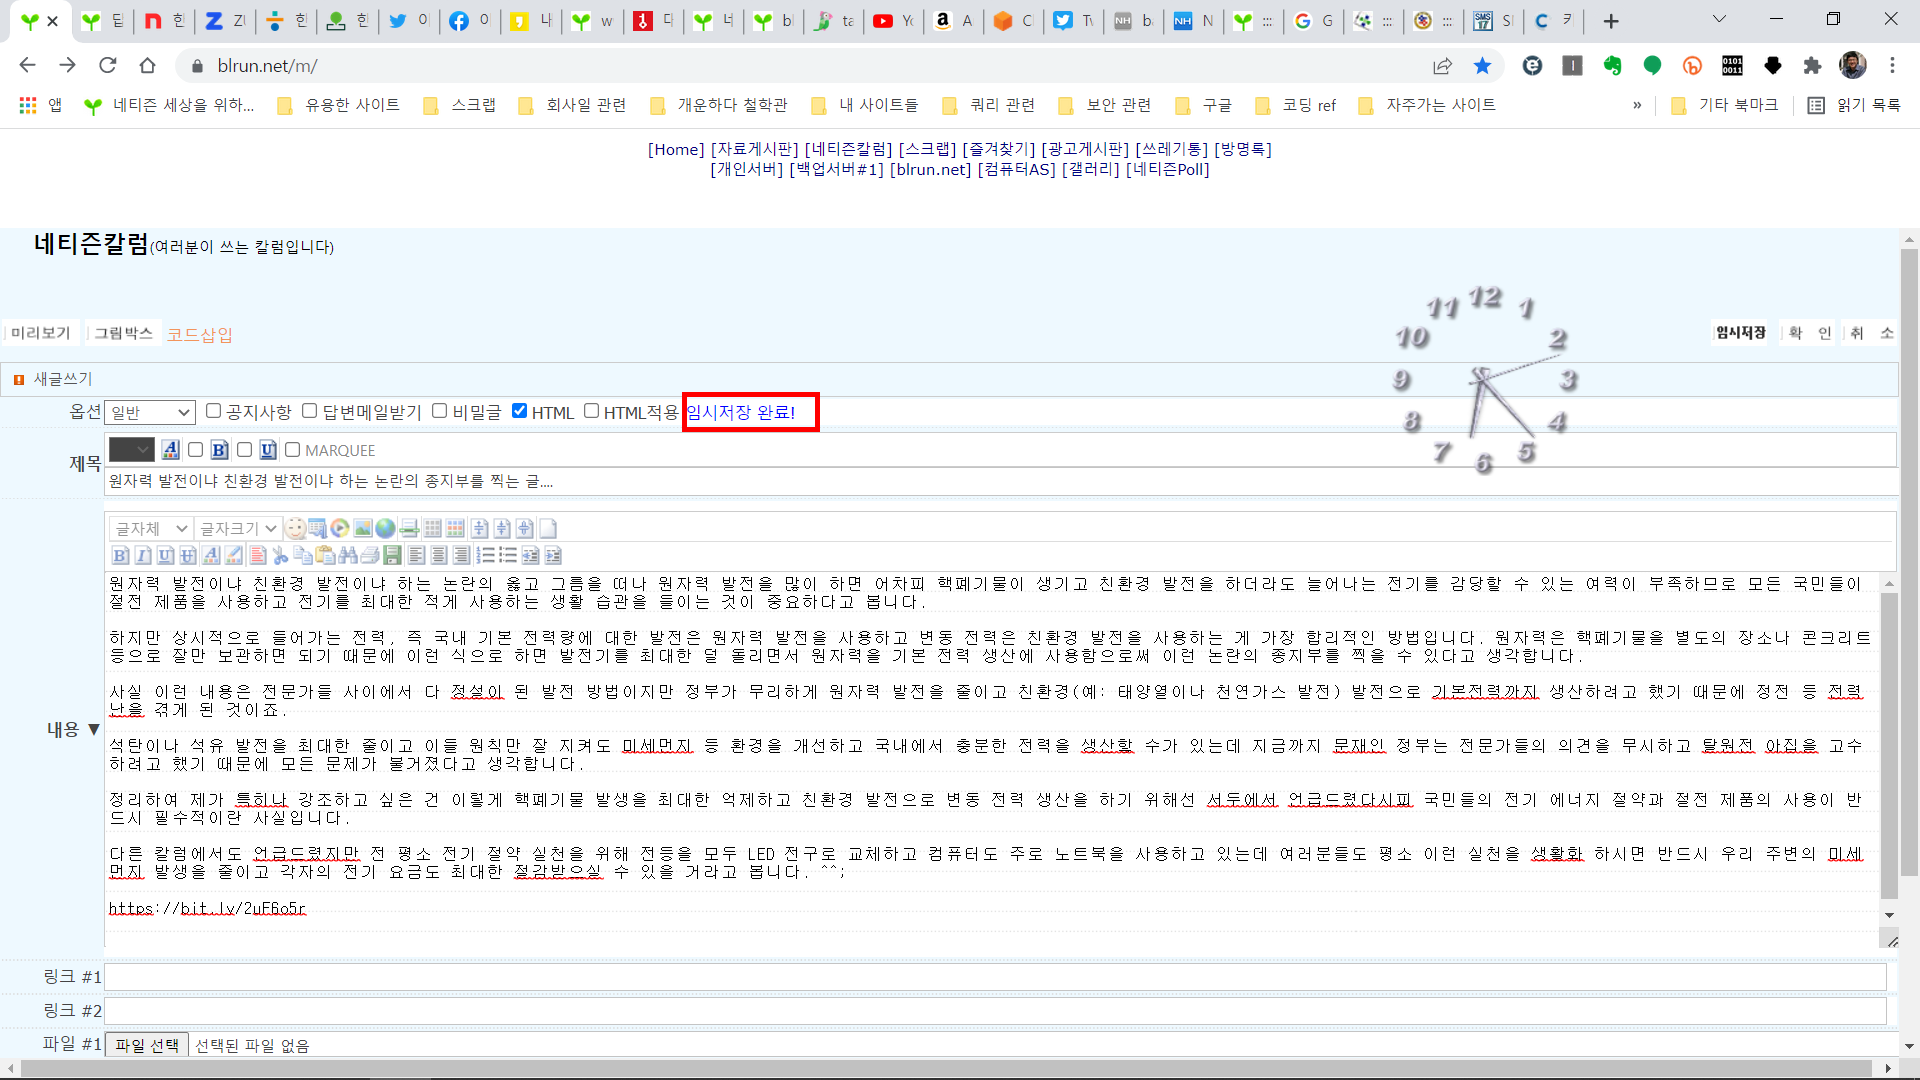Click the 링크 #2 input field

click(995, 1011)
